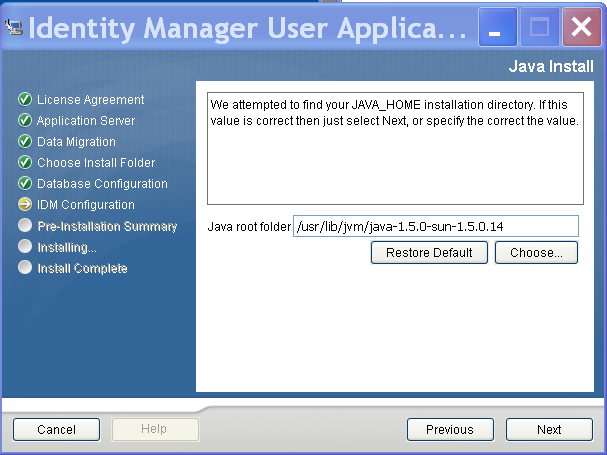Click the greyed-out Help button

[x=155, y=429]
